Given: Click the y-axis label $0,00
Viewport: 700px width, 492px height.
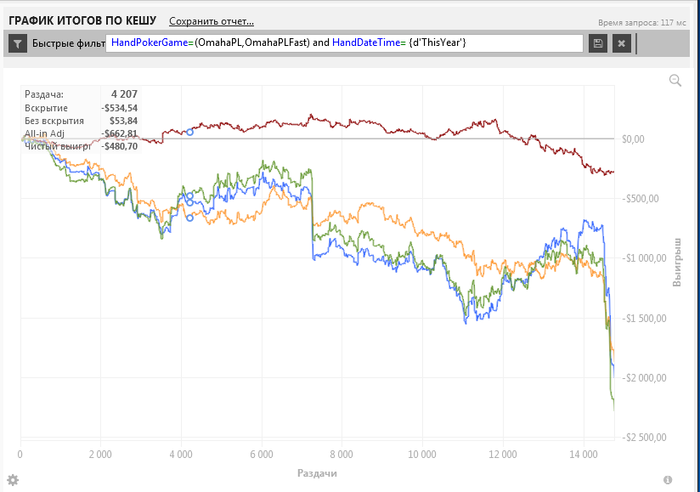Looking at the screenshot, I should coord(633,139).
